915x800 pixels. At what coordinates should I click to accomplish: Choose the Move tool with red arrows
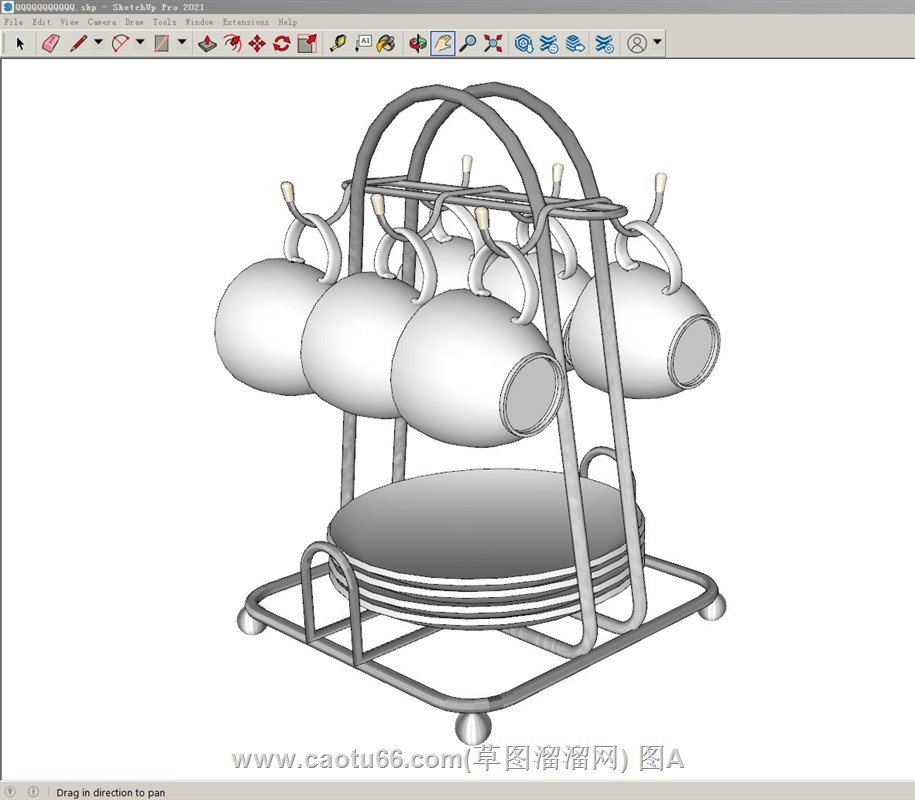click(x=257, y=44)
